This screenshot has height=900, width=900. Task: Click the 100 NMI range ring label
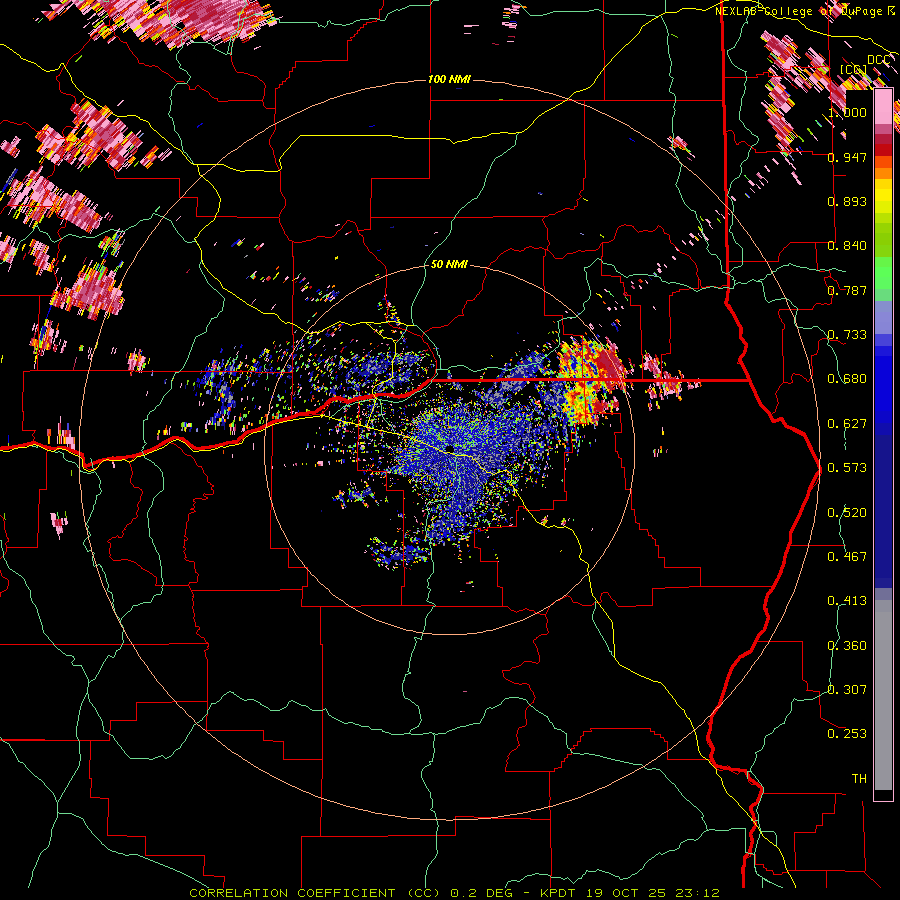point(449,79)
